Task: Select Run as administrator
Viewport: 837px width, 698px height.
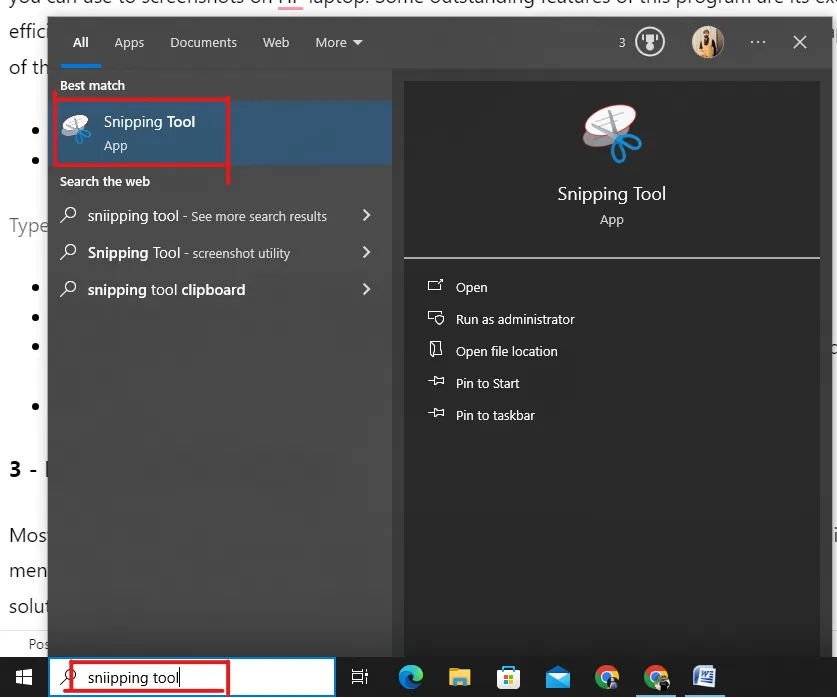Action: [515, 320]
